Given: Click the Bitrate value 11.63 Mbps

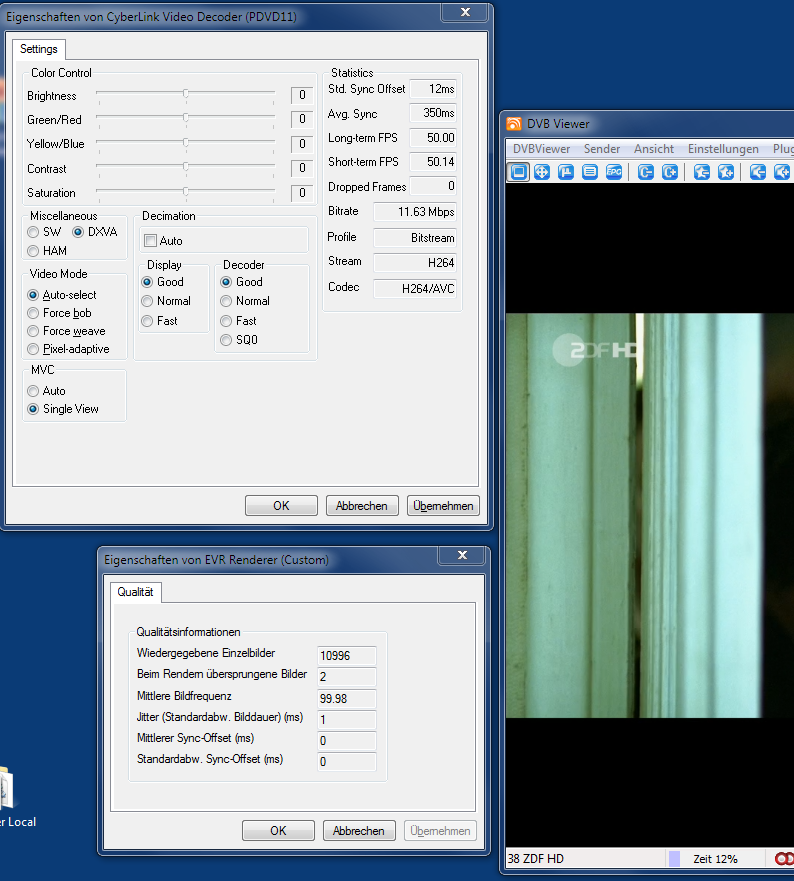Looking at the screenshot, I should [x=415, y=212].
